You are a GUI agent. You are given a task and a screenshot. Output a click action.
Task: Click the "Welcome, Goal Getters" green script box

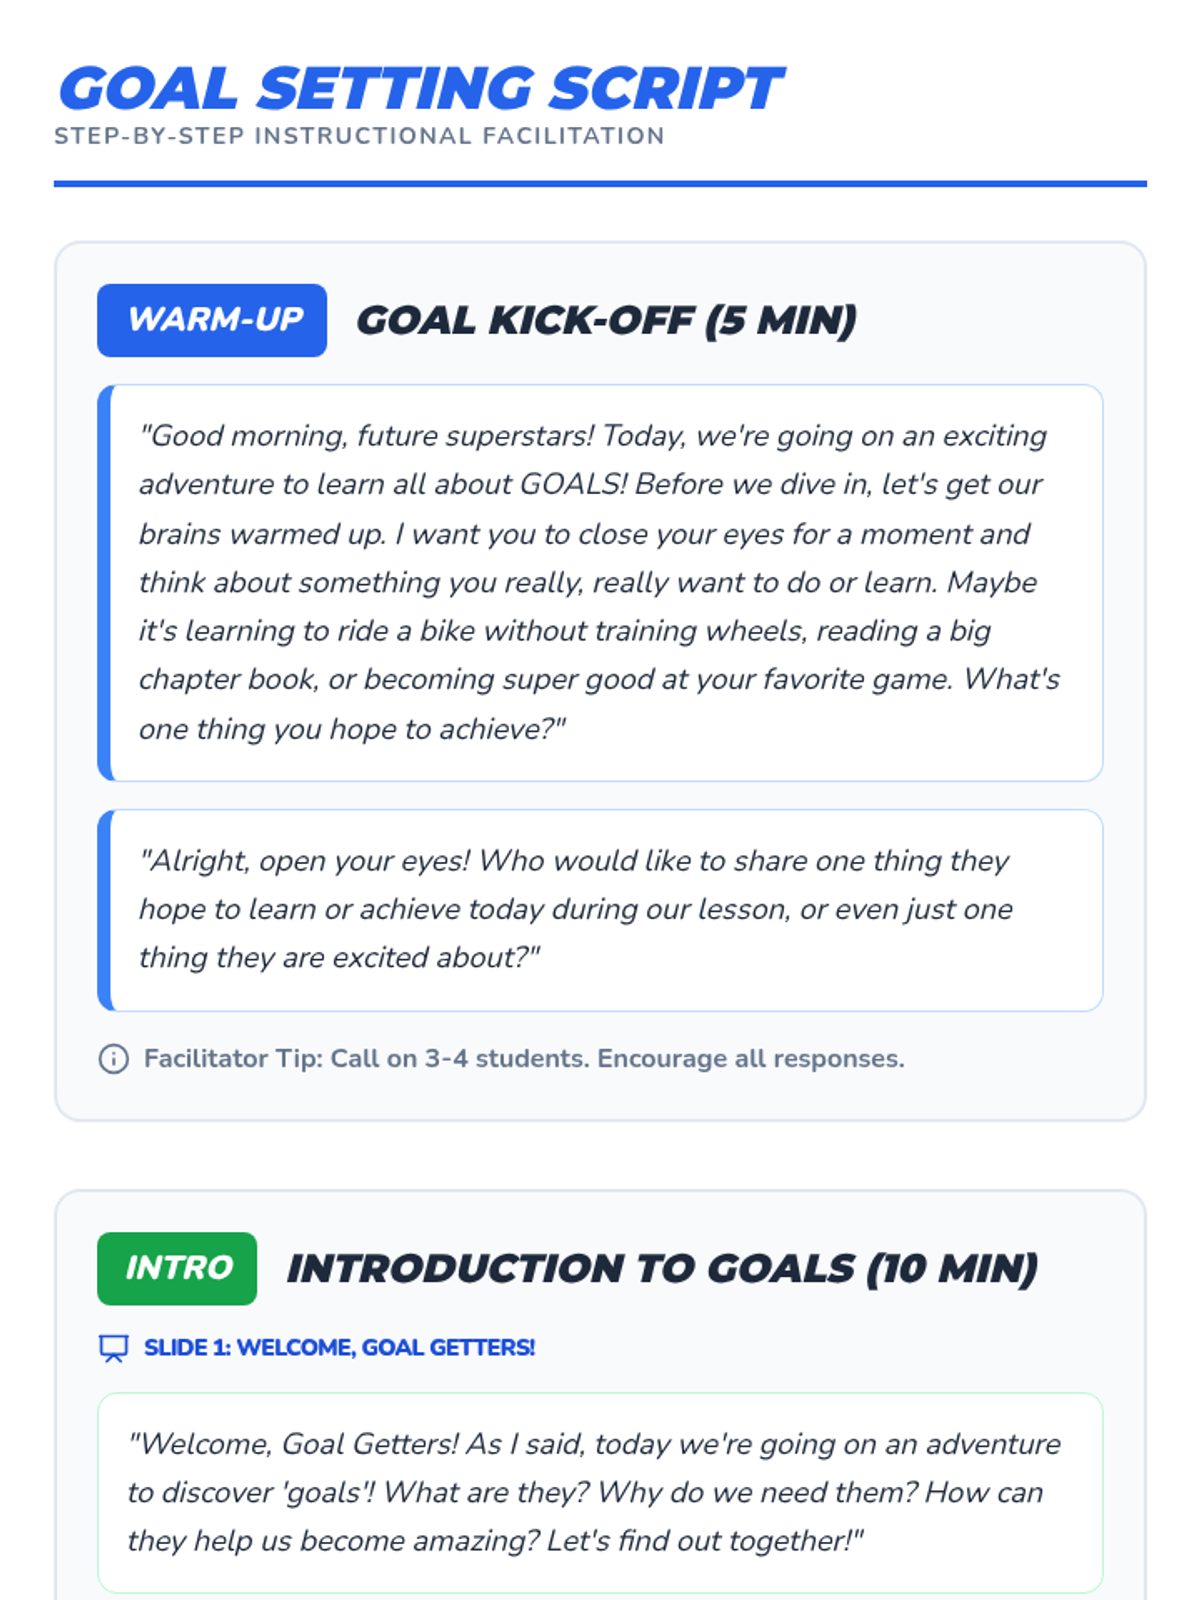point(600,1492)
